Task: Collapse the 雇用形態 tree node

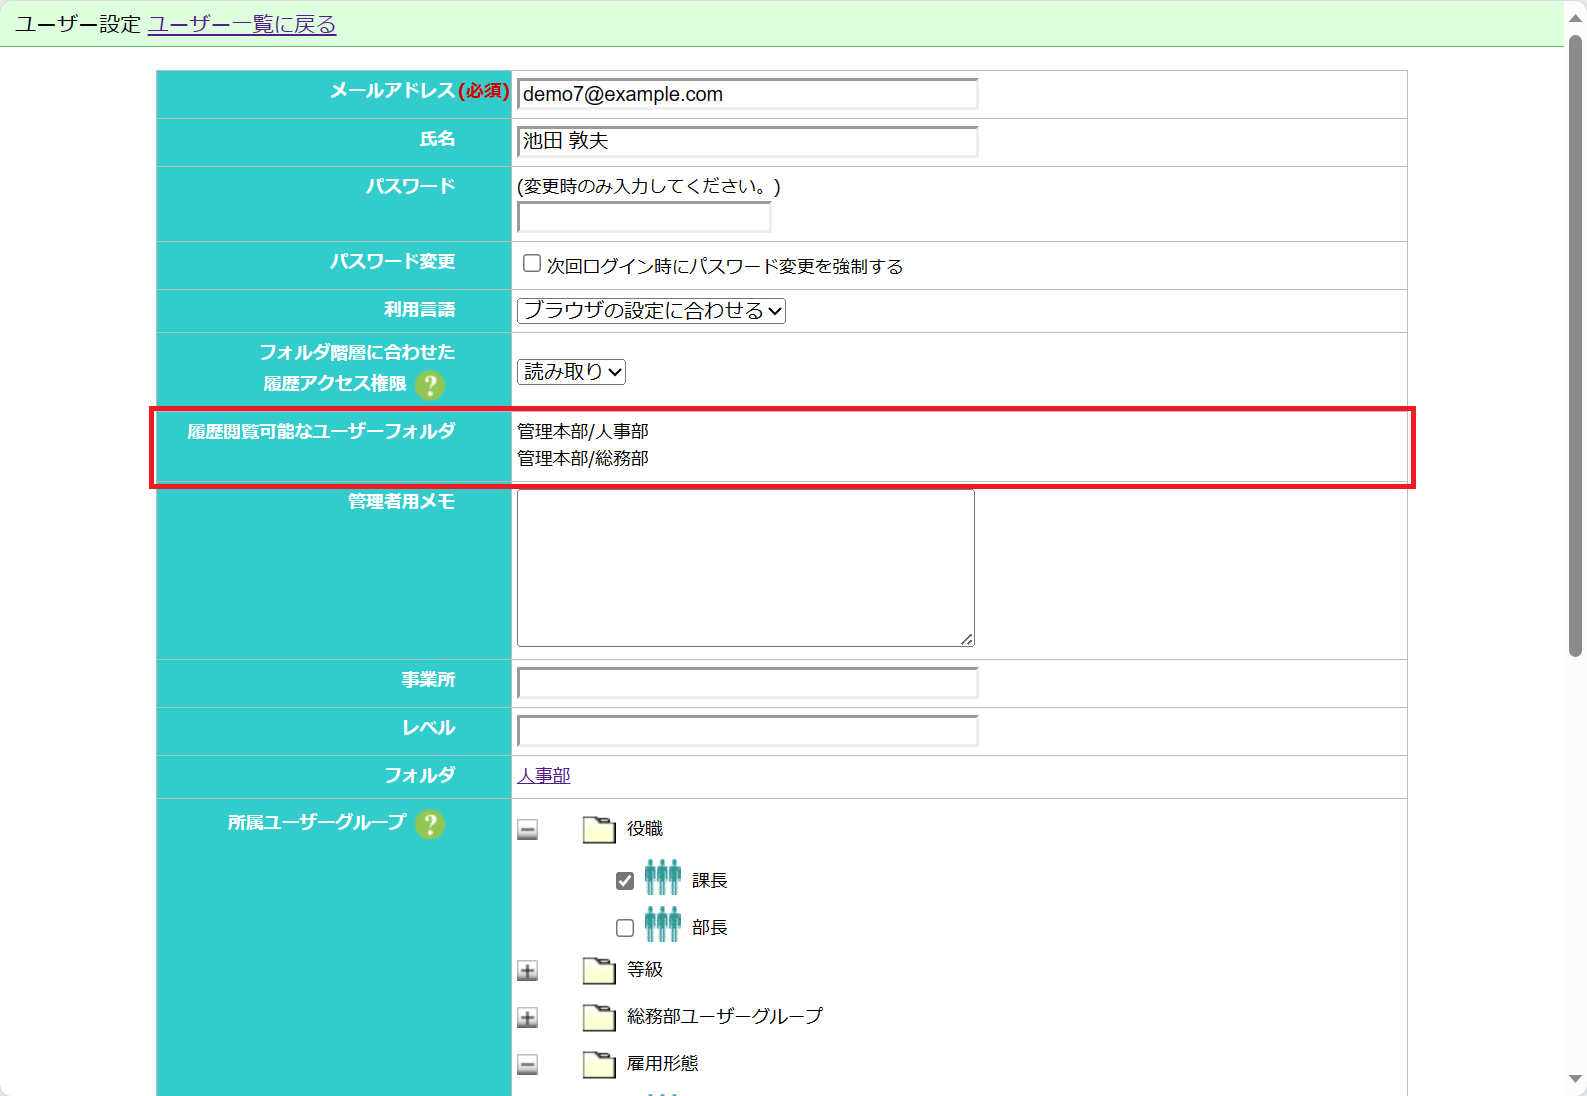Action: 527,1065
